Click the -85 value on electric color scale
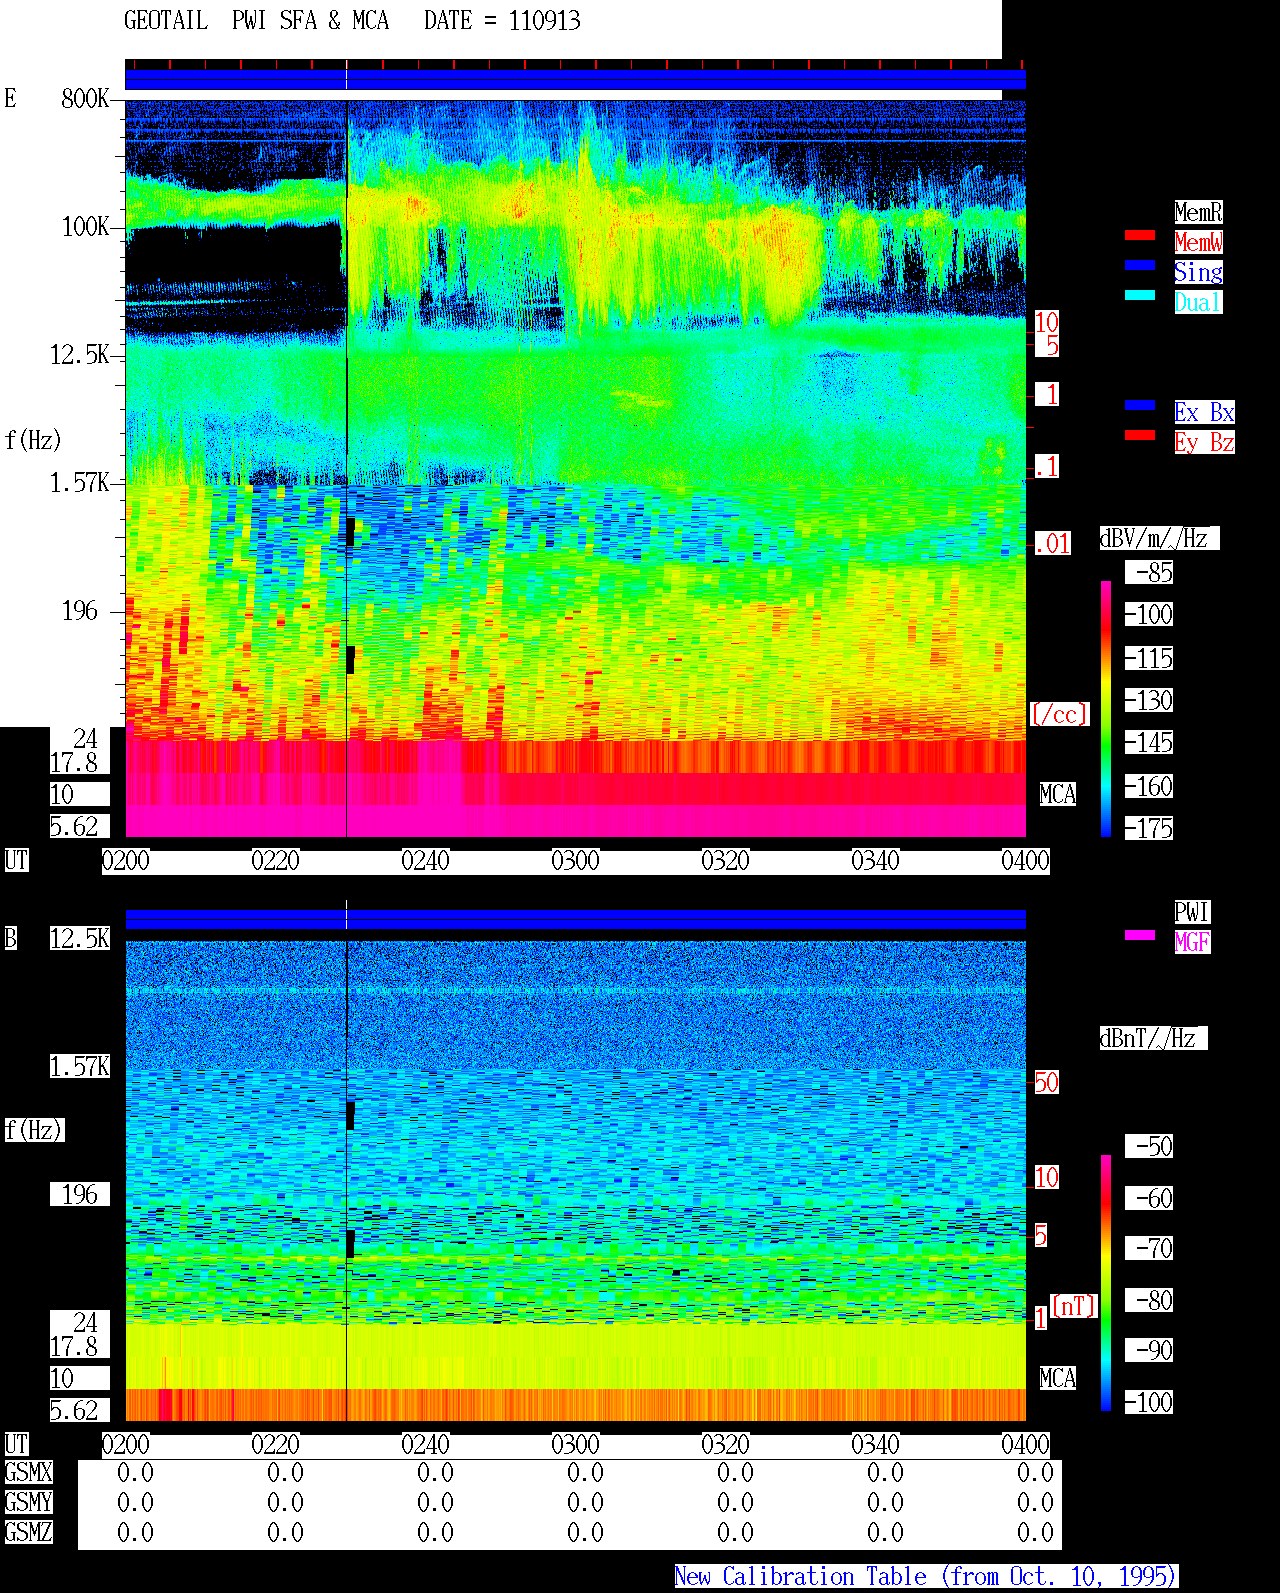 point(1149,572)
